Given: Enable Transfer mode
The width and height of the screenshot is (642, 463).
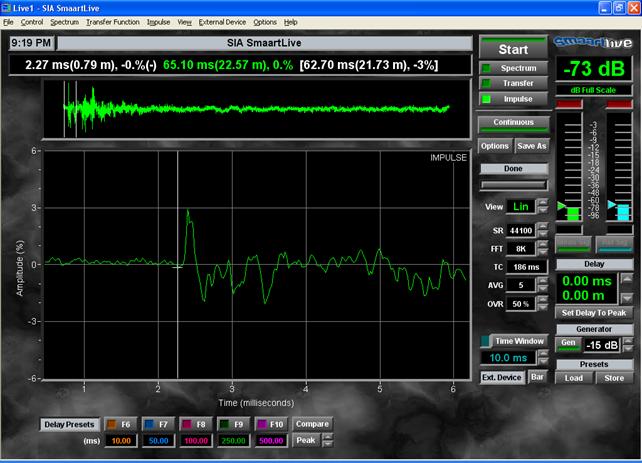Looking at the screenshot, I should tap(513, 83).
